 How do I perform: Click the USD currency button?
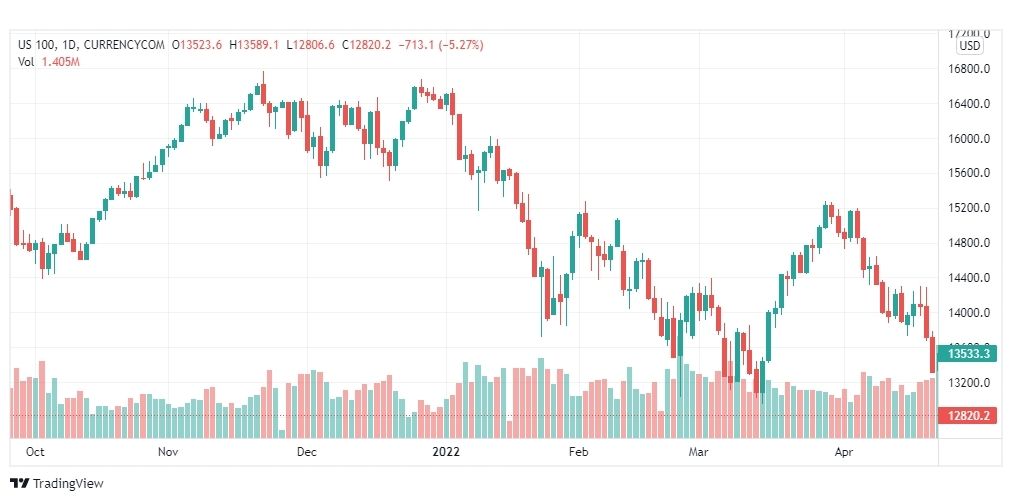[x=969, y=46]
